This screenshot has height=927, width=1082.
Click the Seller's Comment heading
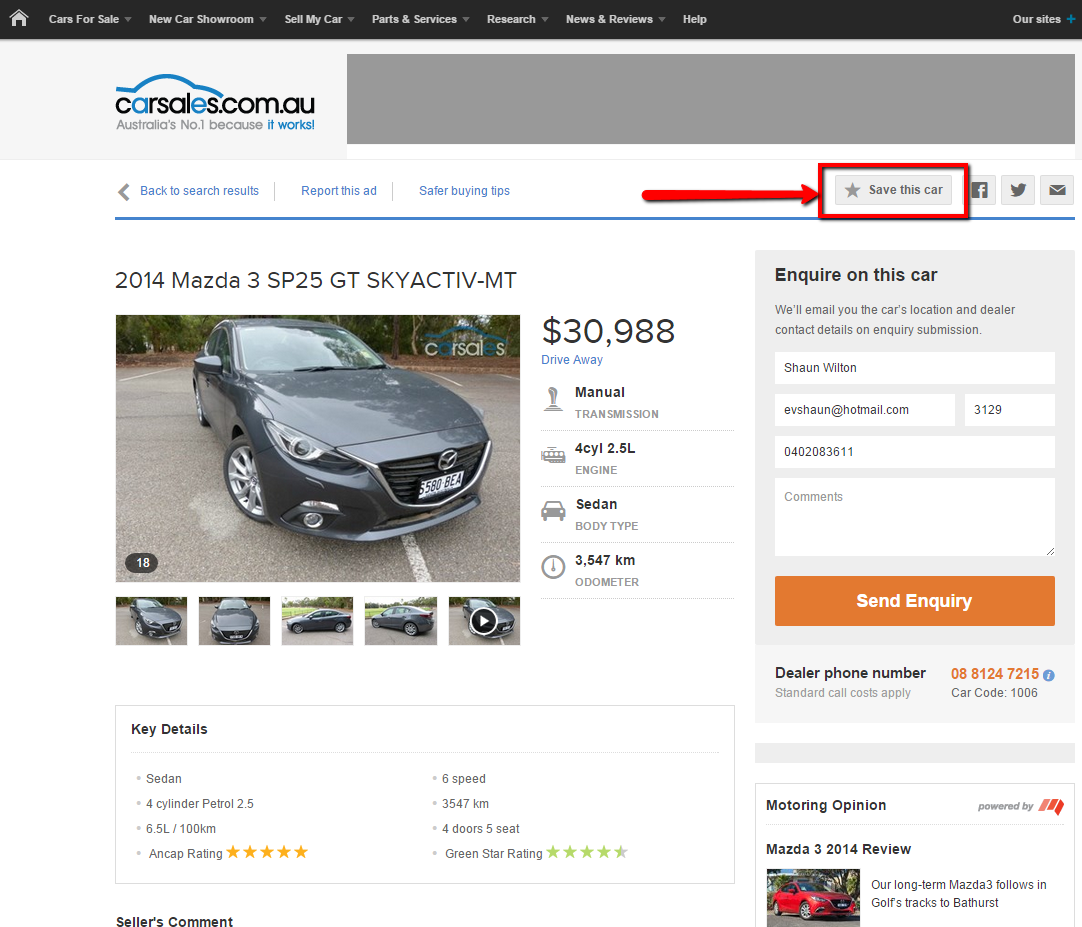click(x=175, y=921)
